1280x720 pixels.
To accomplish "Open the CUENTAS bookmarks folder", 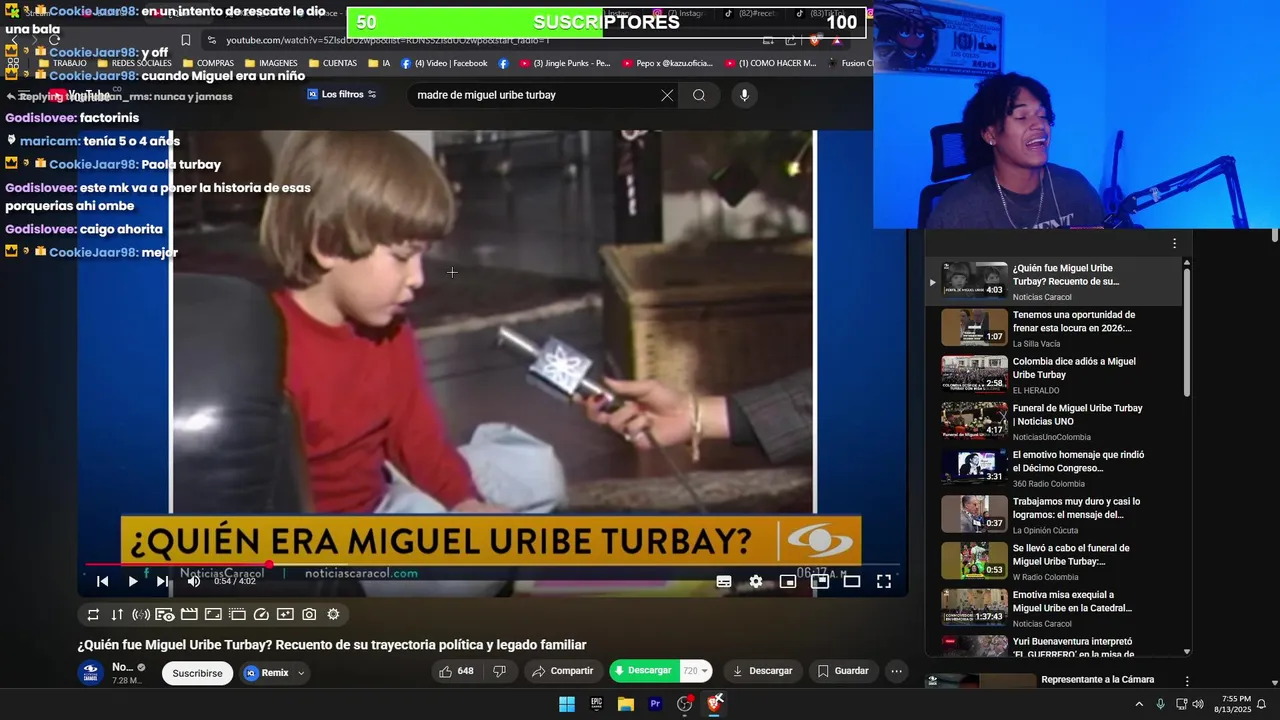I will click(x=333, y=63).
